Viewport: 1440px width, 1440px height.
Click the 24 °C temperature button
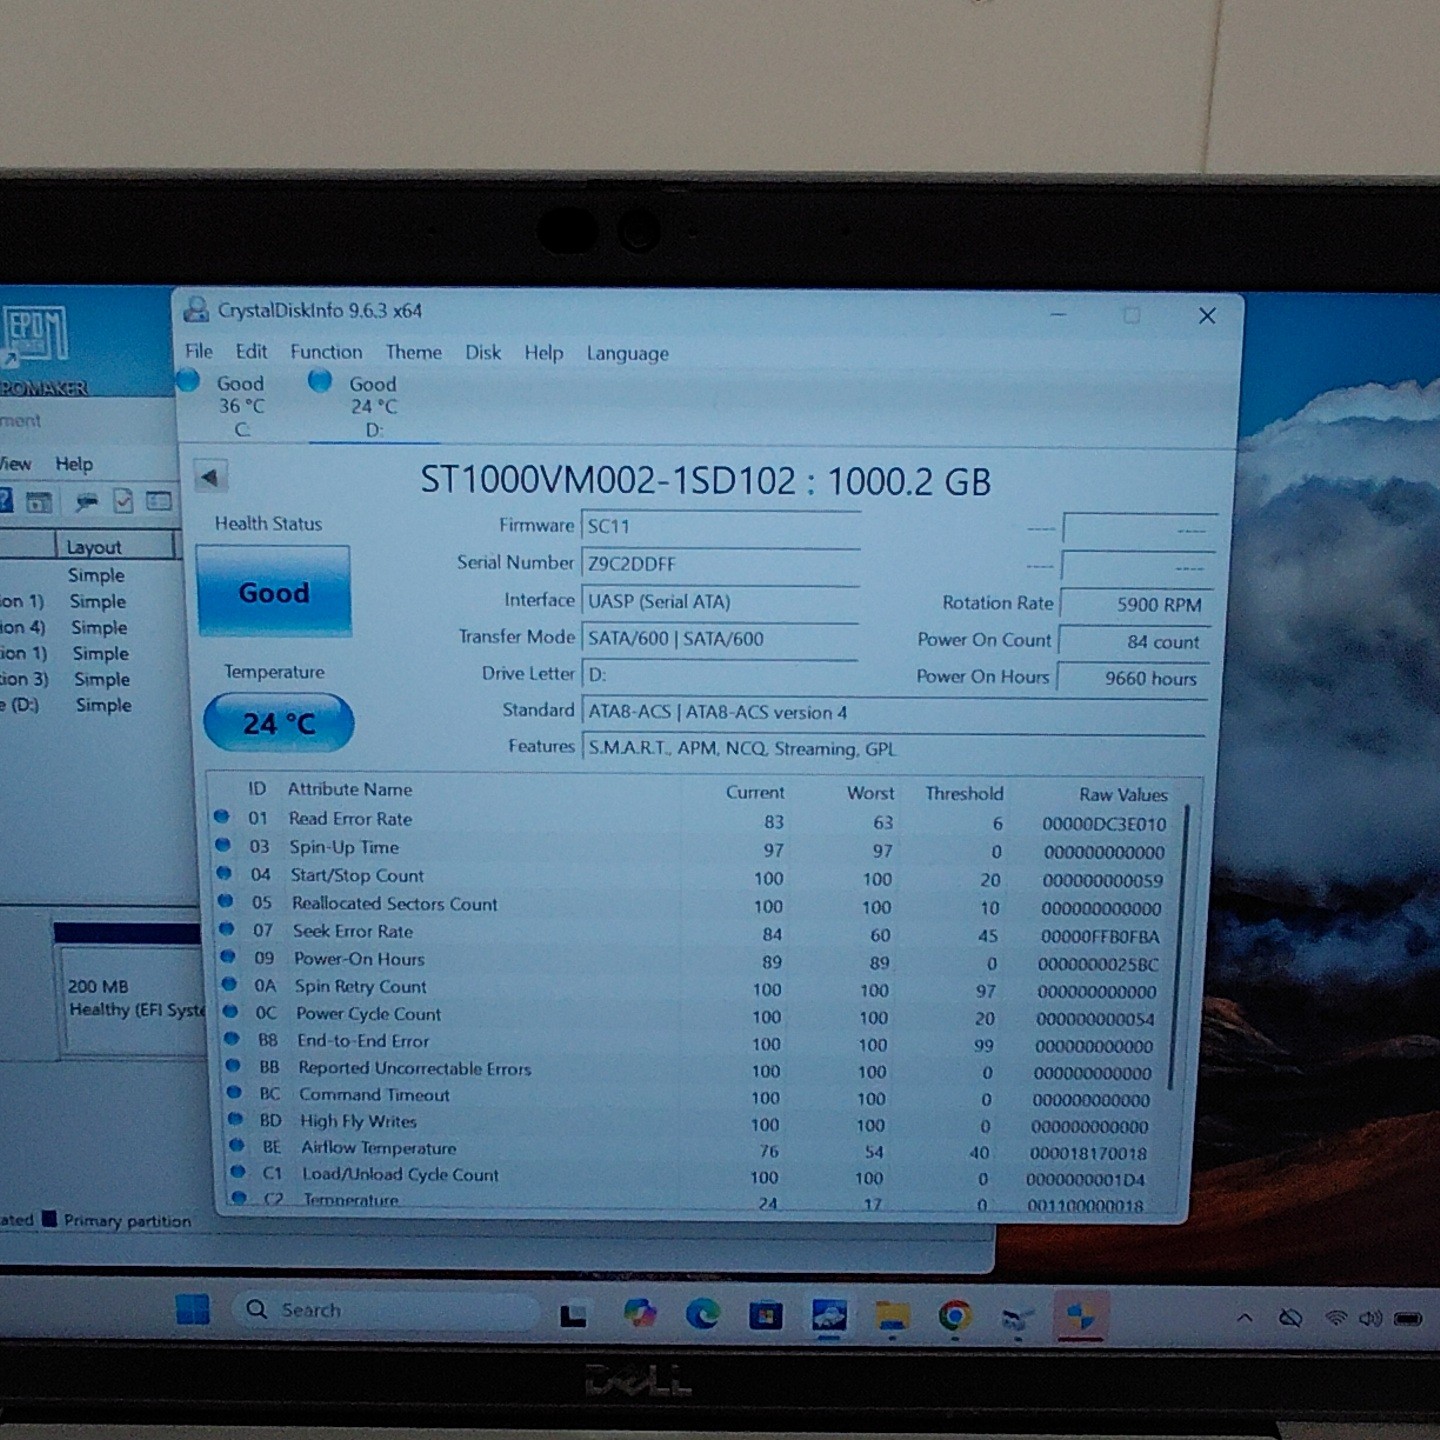pyautogui.click(x=279, y=723)
